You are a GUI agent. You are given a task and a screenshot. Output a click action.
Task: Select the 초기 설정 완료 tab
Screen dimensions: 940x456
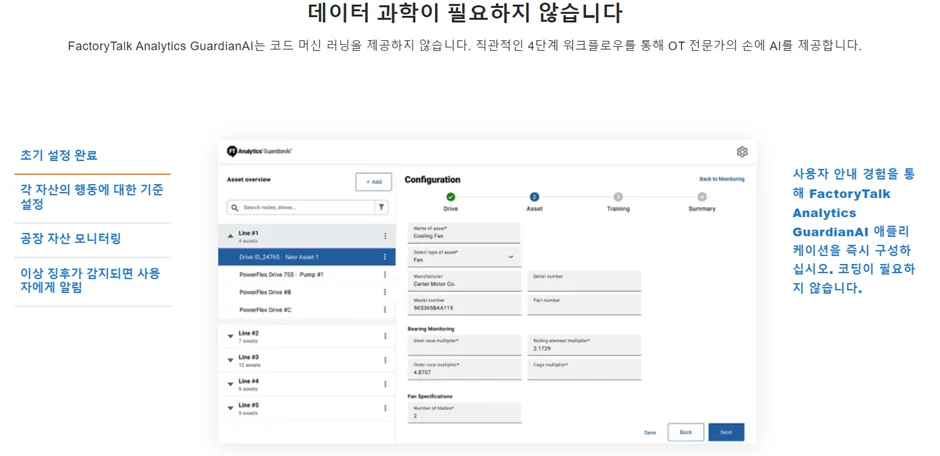click(59, 156)
